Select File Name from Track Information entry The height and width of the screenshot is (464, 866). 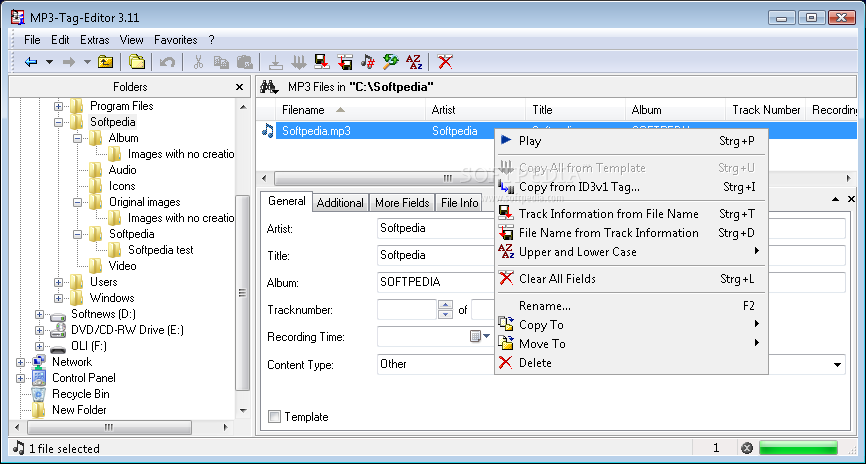click(631, 233)
